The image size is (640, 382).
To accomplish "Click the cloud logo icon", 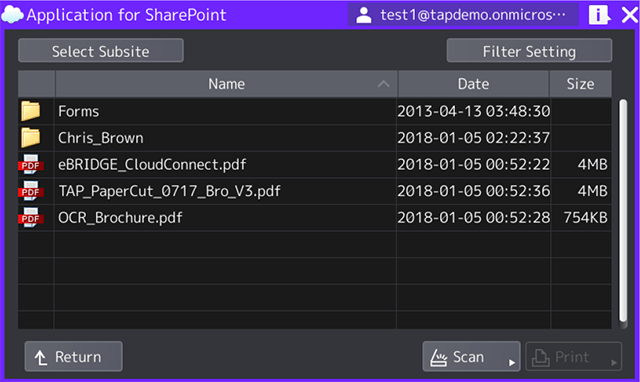I will [x=12, y=15].
